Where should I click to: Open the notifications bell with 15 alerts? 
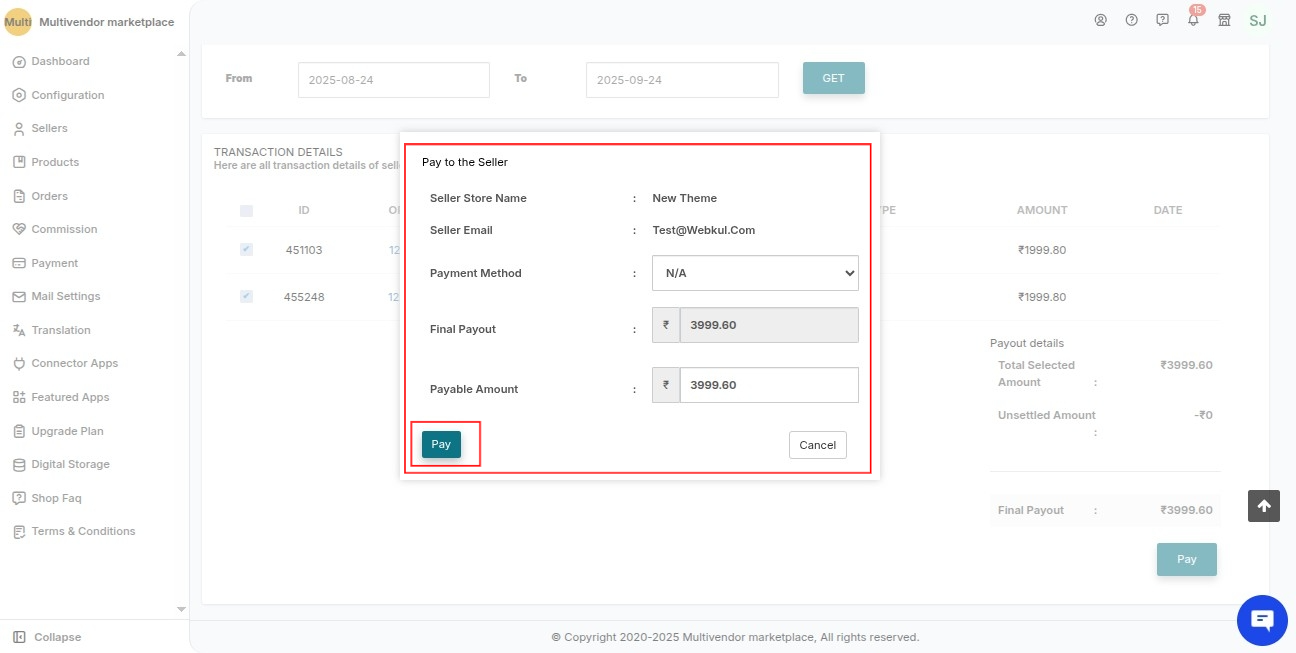1192,20
